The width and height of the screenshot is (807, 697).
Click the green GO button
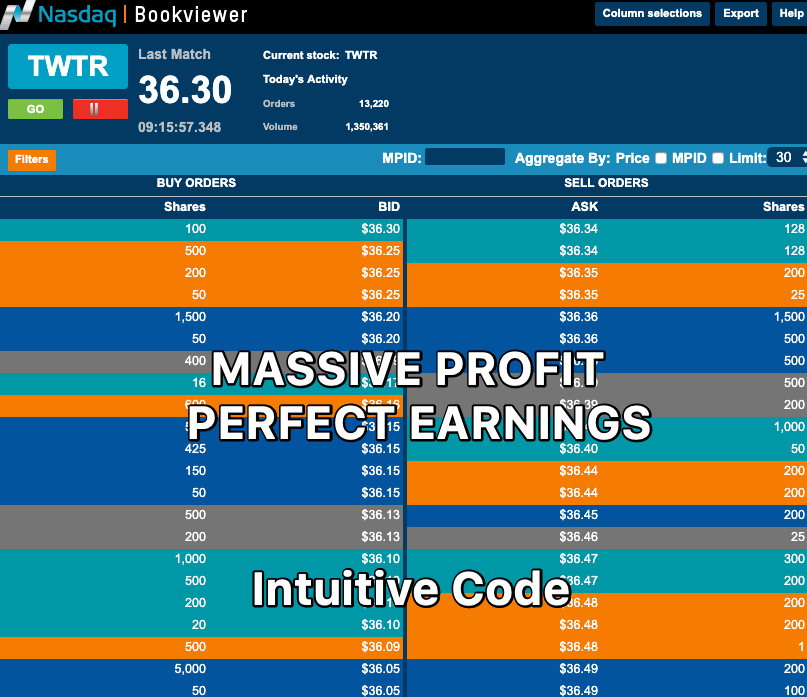36,109
